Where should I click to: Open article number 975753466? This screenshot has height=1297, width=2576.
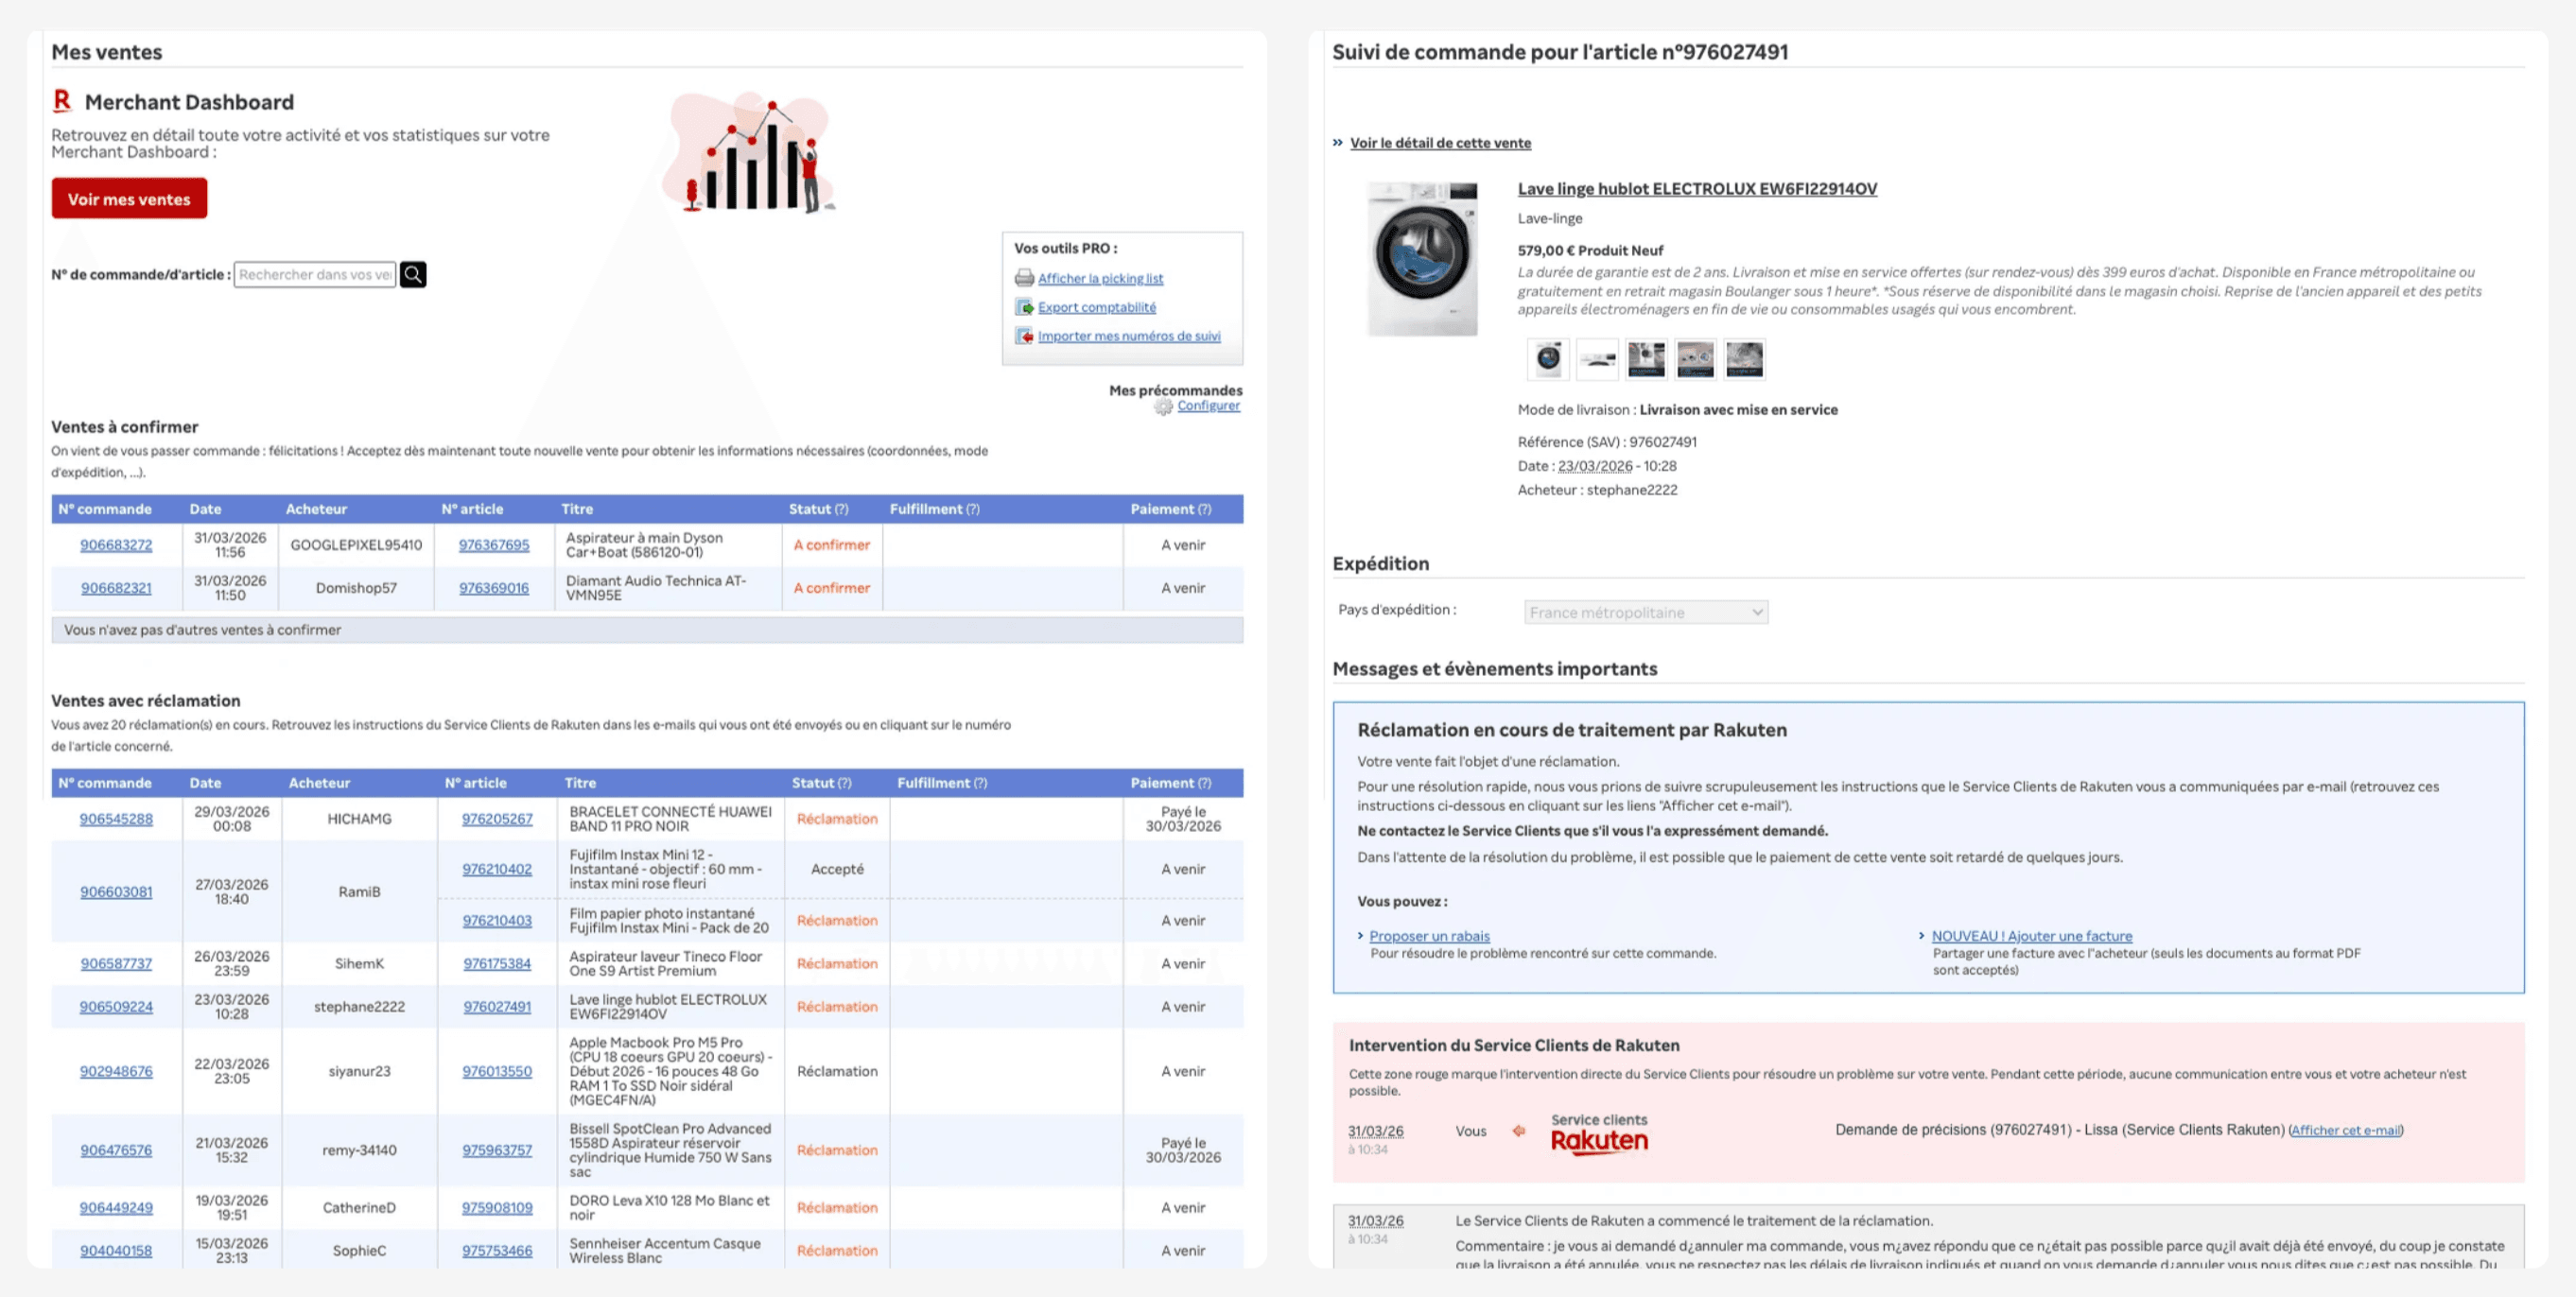497,1250
